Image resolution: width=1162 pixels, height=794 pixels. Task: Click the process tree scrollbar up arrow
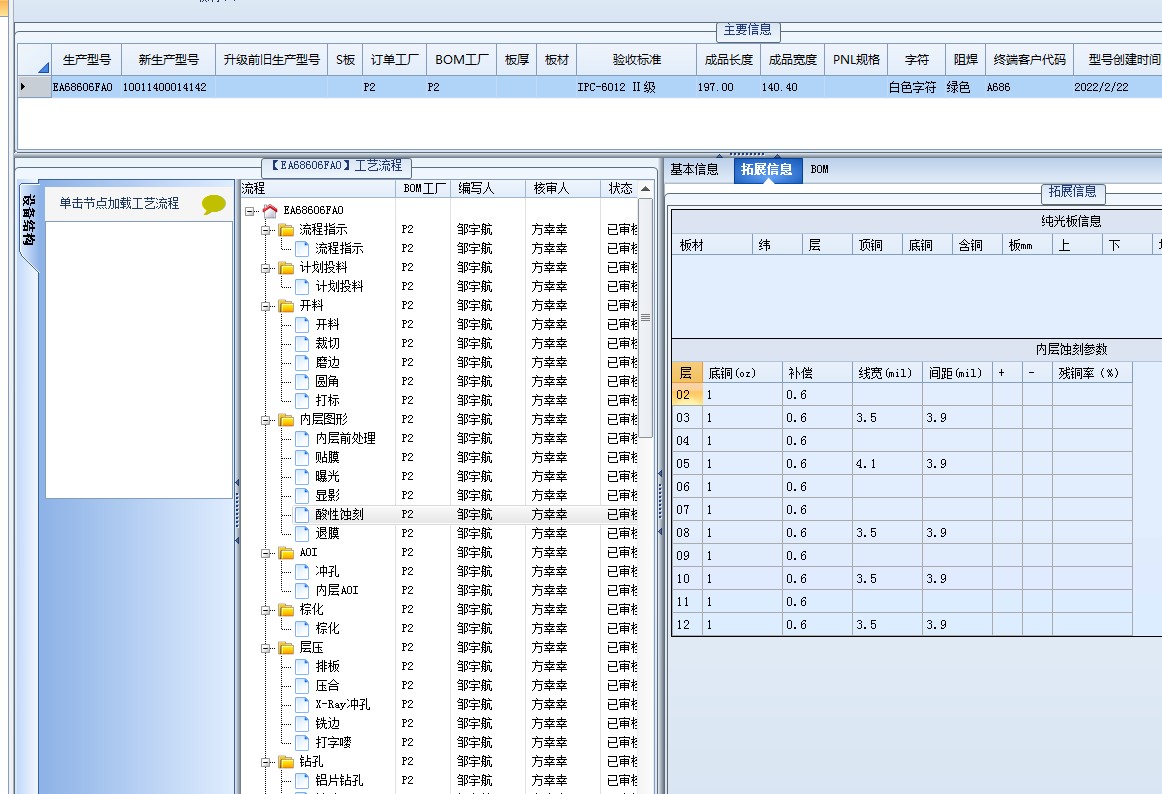point(645,189)
